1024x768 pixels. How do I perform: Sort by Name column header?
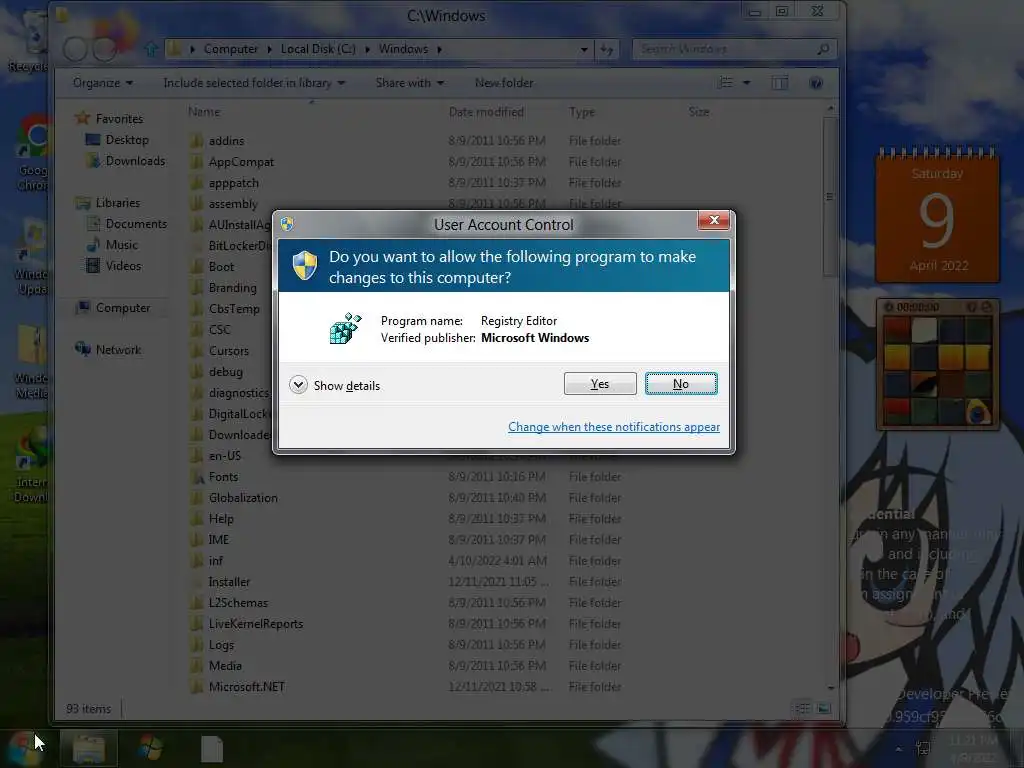tap(204, 112)
